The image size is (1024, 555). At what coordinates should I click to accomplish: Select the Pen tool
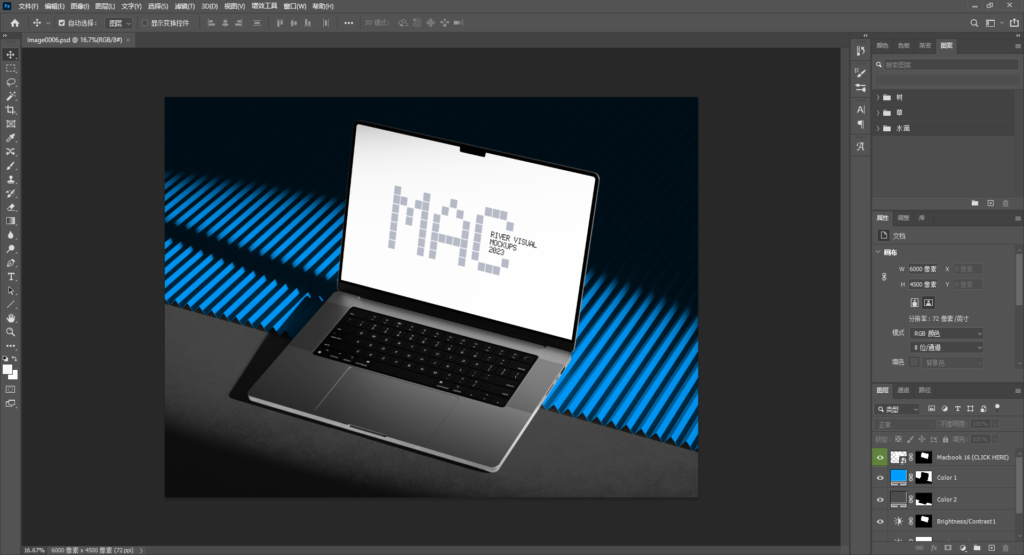click(10, 263)
